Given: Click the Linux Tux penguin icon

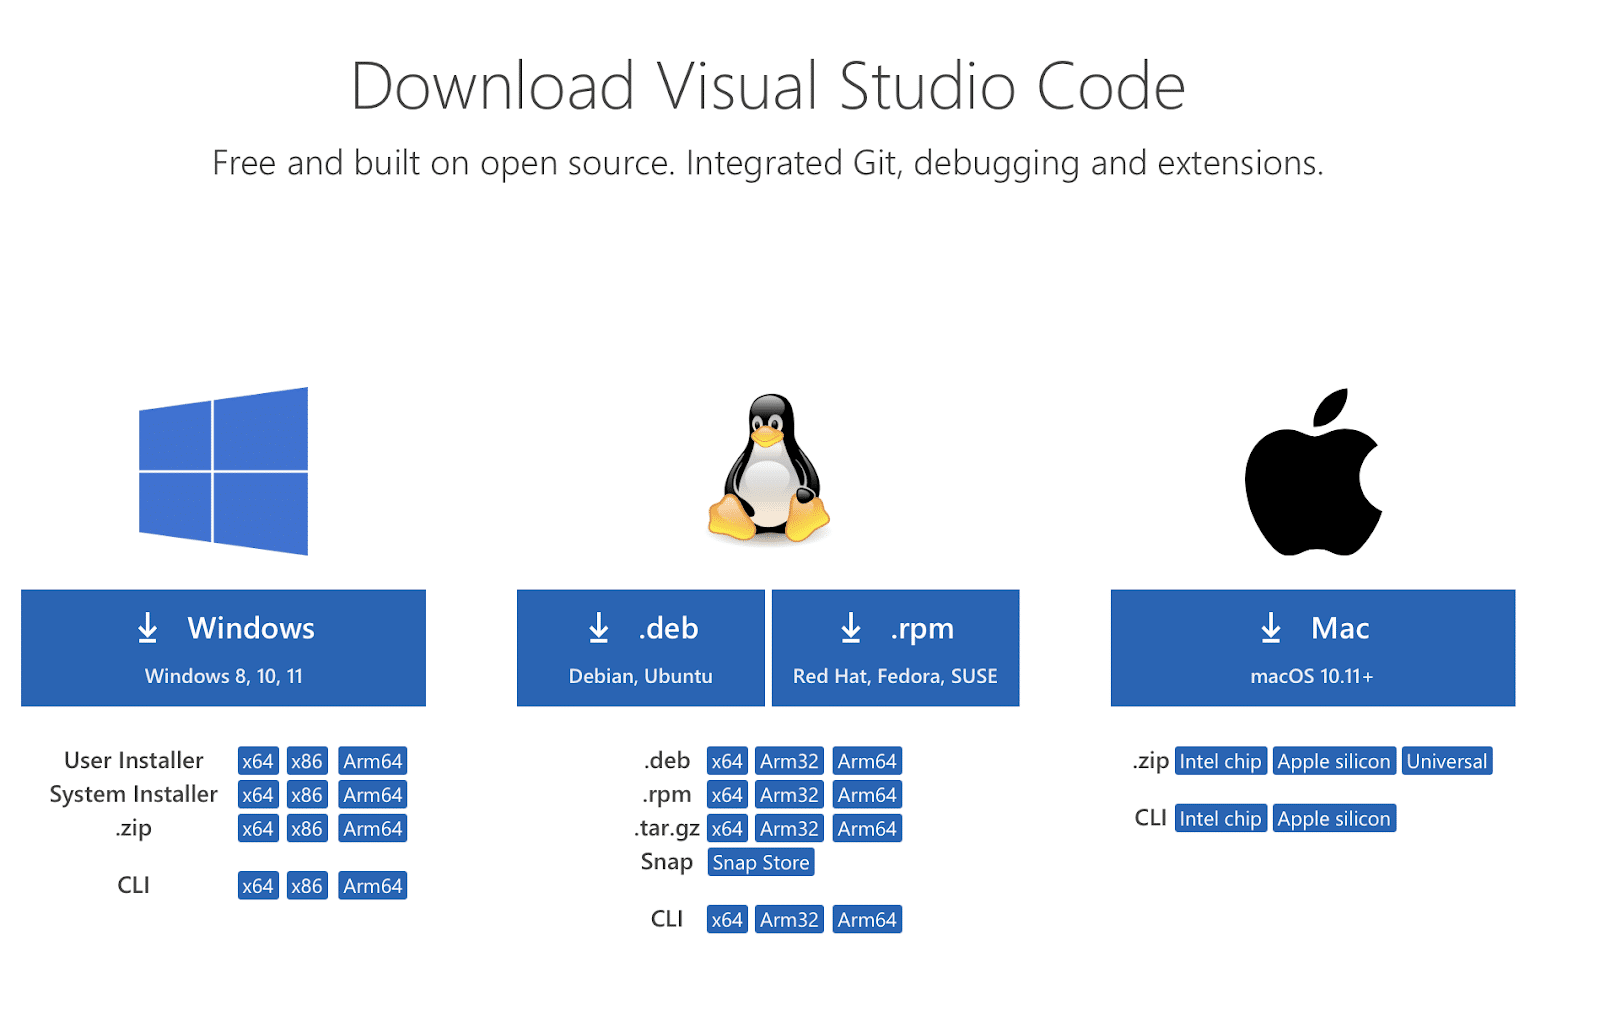Looking at the screenshot, I should pyautogui.click(x=769, y=468).
